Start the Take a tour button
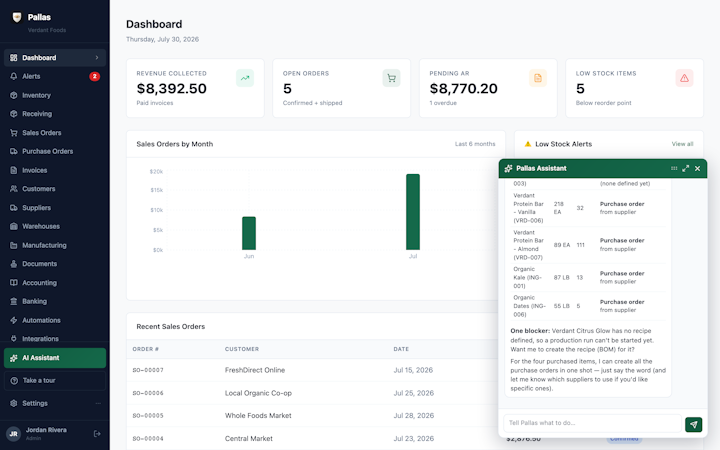This screenshot has height=450, width=720. pos(55,380)
